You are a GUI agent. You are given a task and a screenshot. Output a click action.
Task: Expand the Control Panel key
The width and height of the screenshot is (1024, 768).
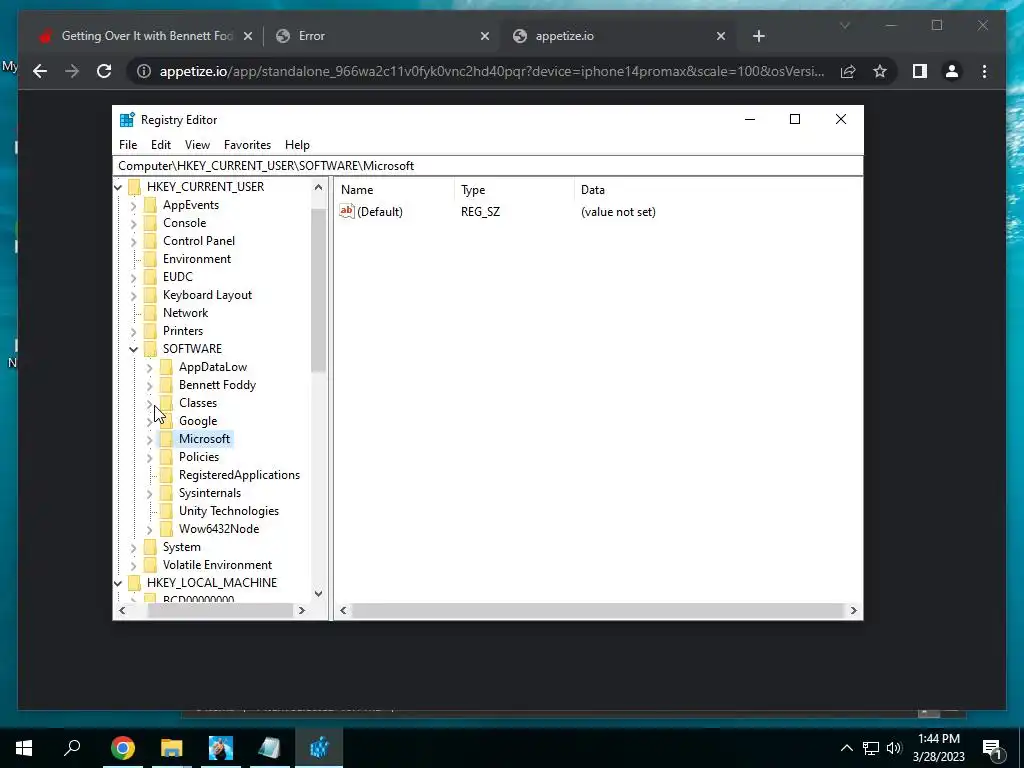pyautogui.click(x=133, y=242)
